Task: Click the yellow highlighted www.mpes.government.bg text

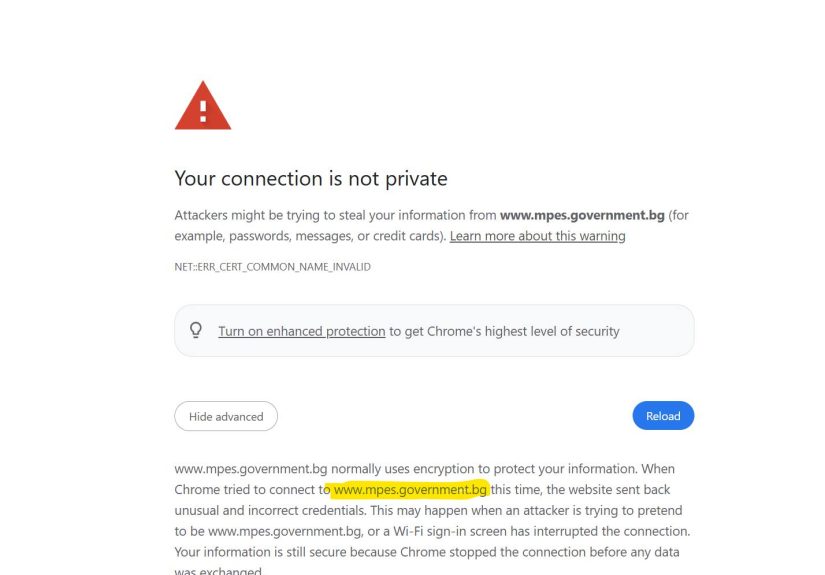Action: coord(410,490)
